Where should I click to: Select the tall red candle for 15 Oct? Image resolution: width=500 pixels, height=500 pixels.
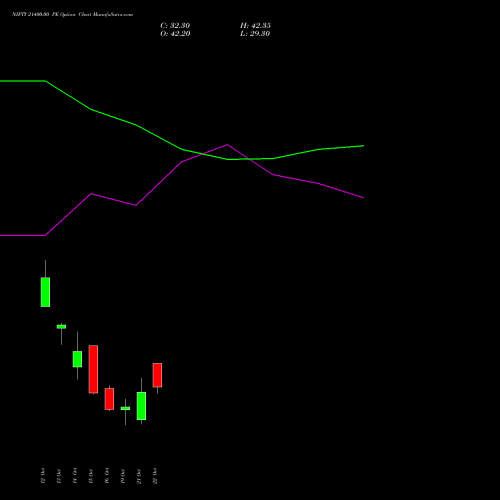click(93, 369)
